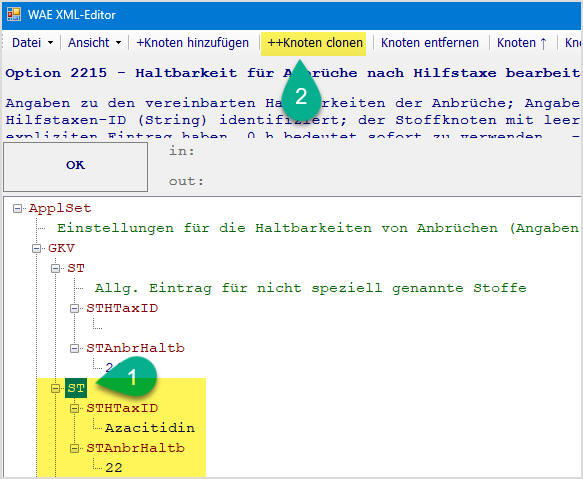The image size is (583, 479).
Task: Select the Azacitidin value entry
Action: (x=150, y=428)
